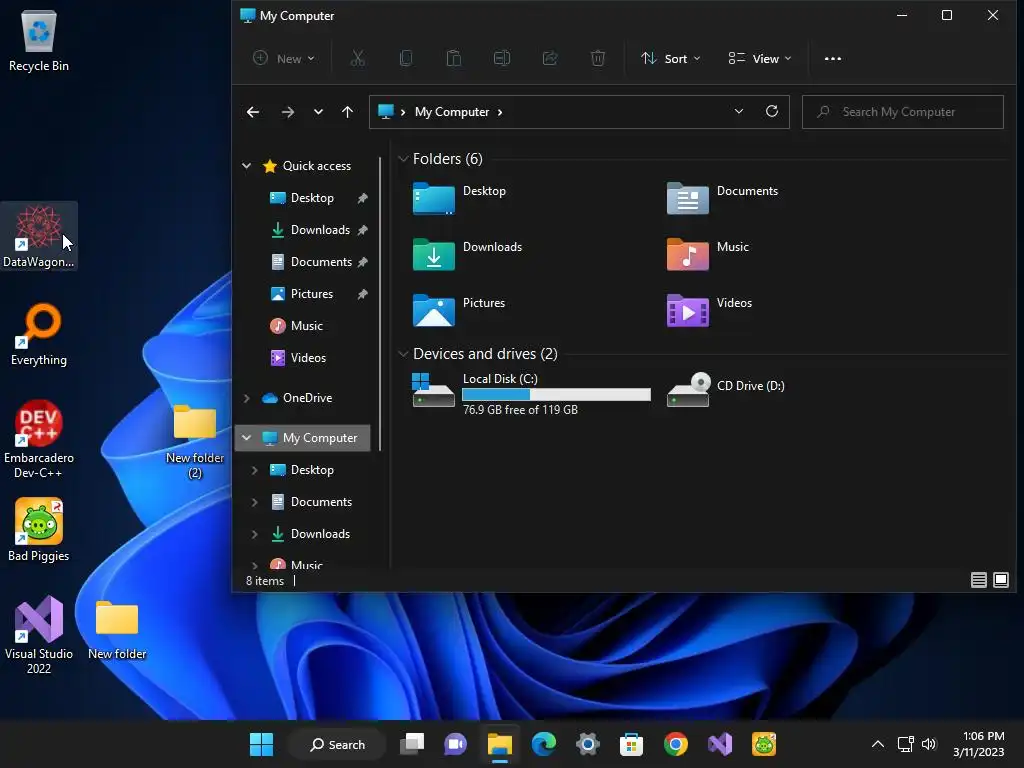Select the Recycle Bin desktop icon
The image size is (1024, 768).
pos(39,40)
